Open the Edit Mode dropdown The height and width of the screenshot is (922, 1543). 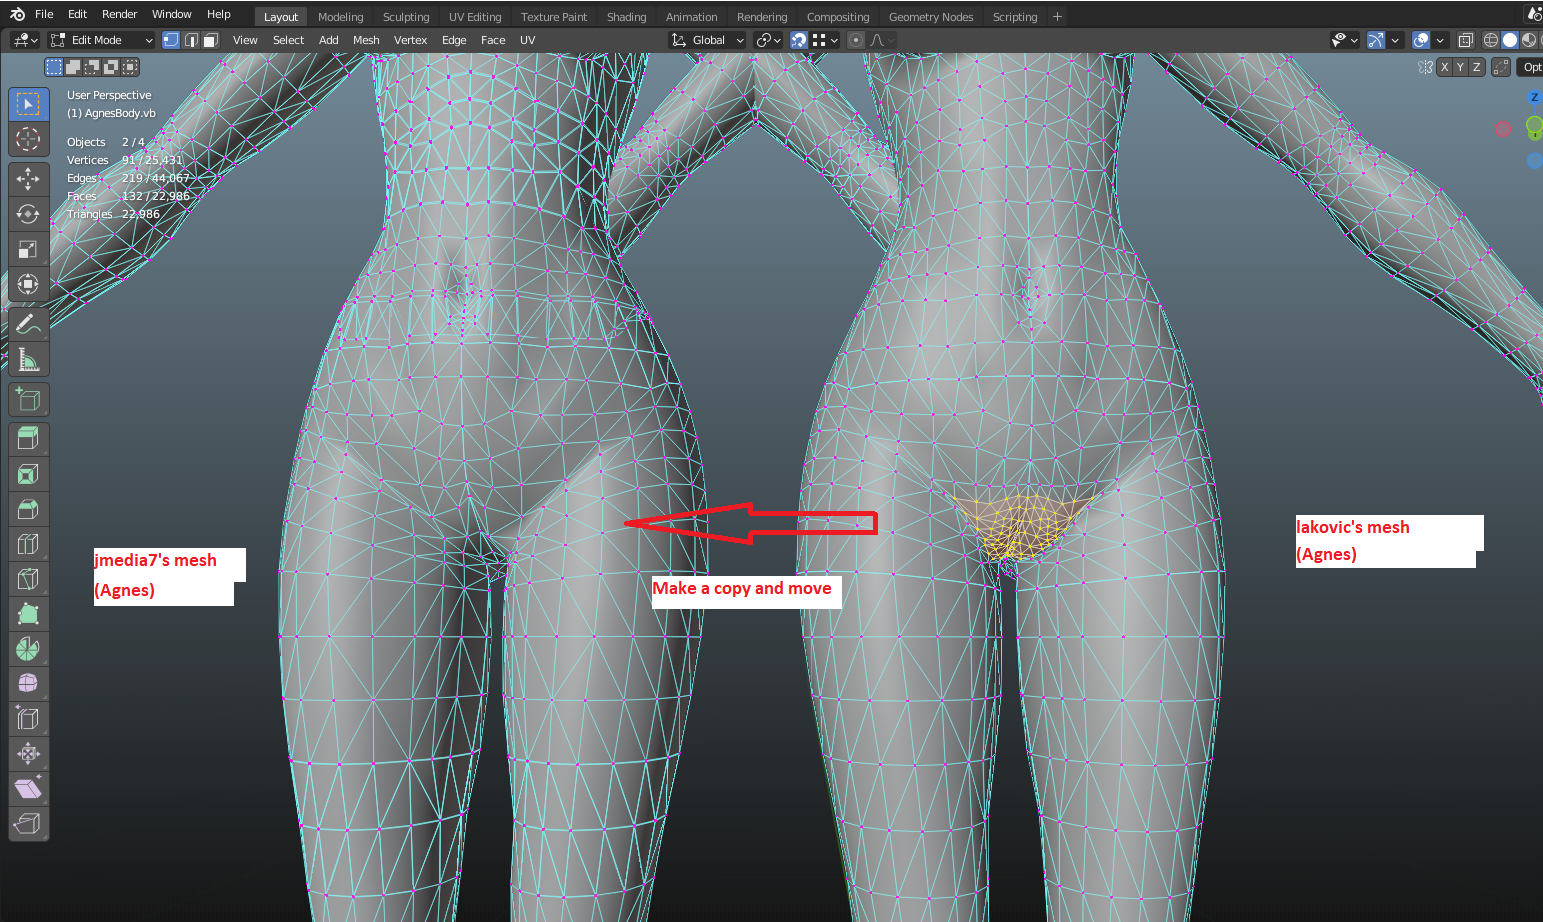(x=101, y=40)
